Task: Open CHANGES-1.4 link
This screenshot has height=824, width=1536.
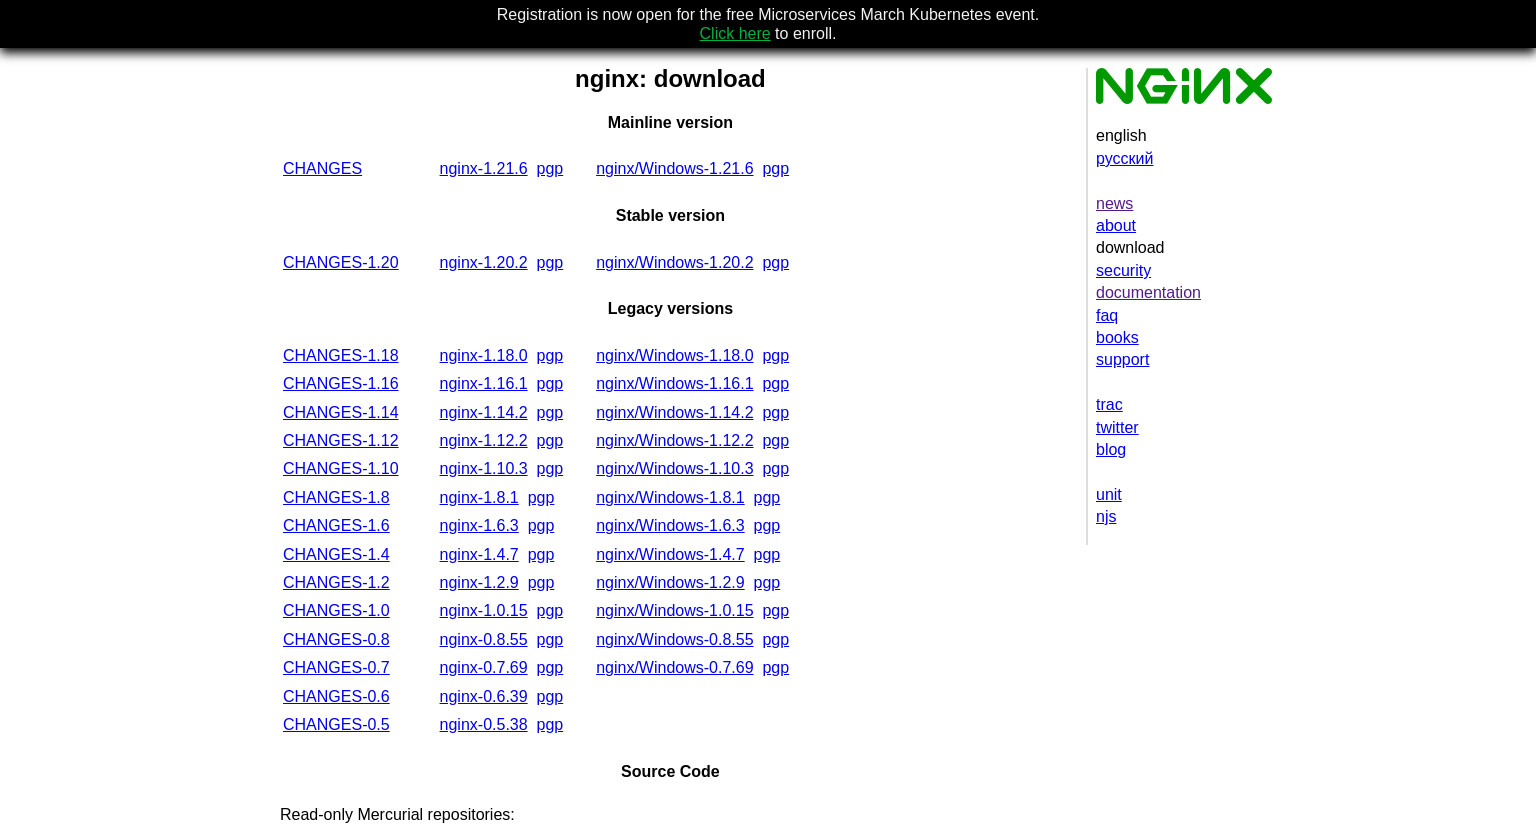Action: click(x=336, y=555)
